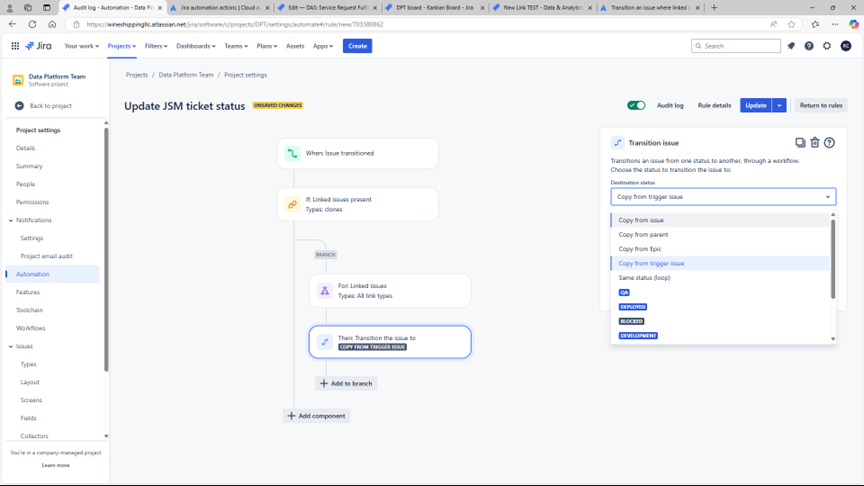Viewport: 864px width, 486px height.
Task: Click the back arrow icon beside Back to project
Action: pos(19,106)
